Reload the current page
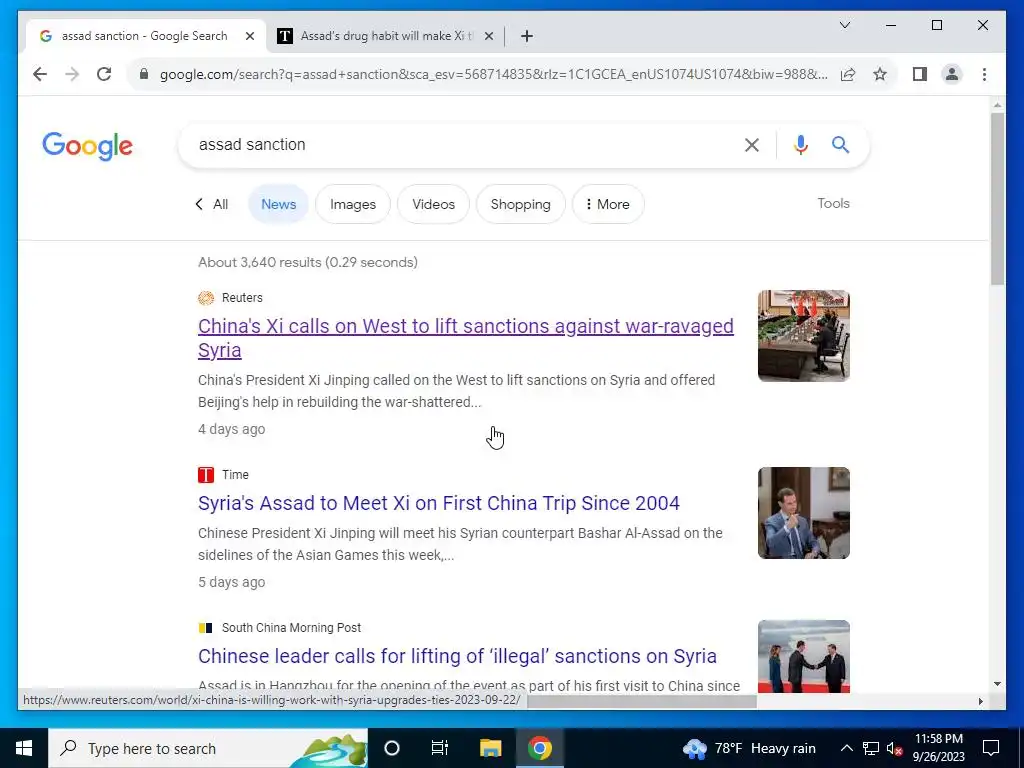 [104, 74]
